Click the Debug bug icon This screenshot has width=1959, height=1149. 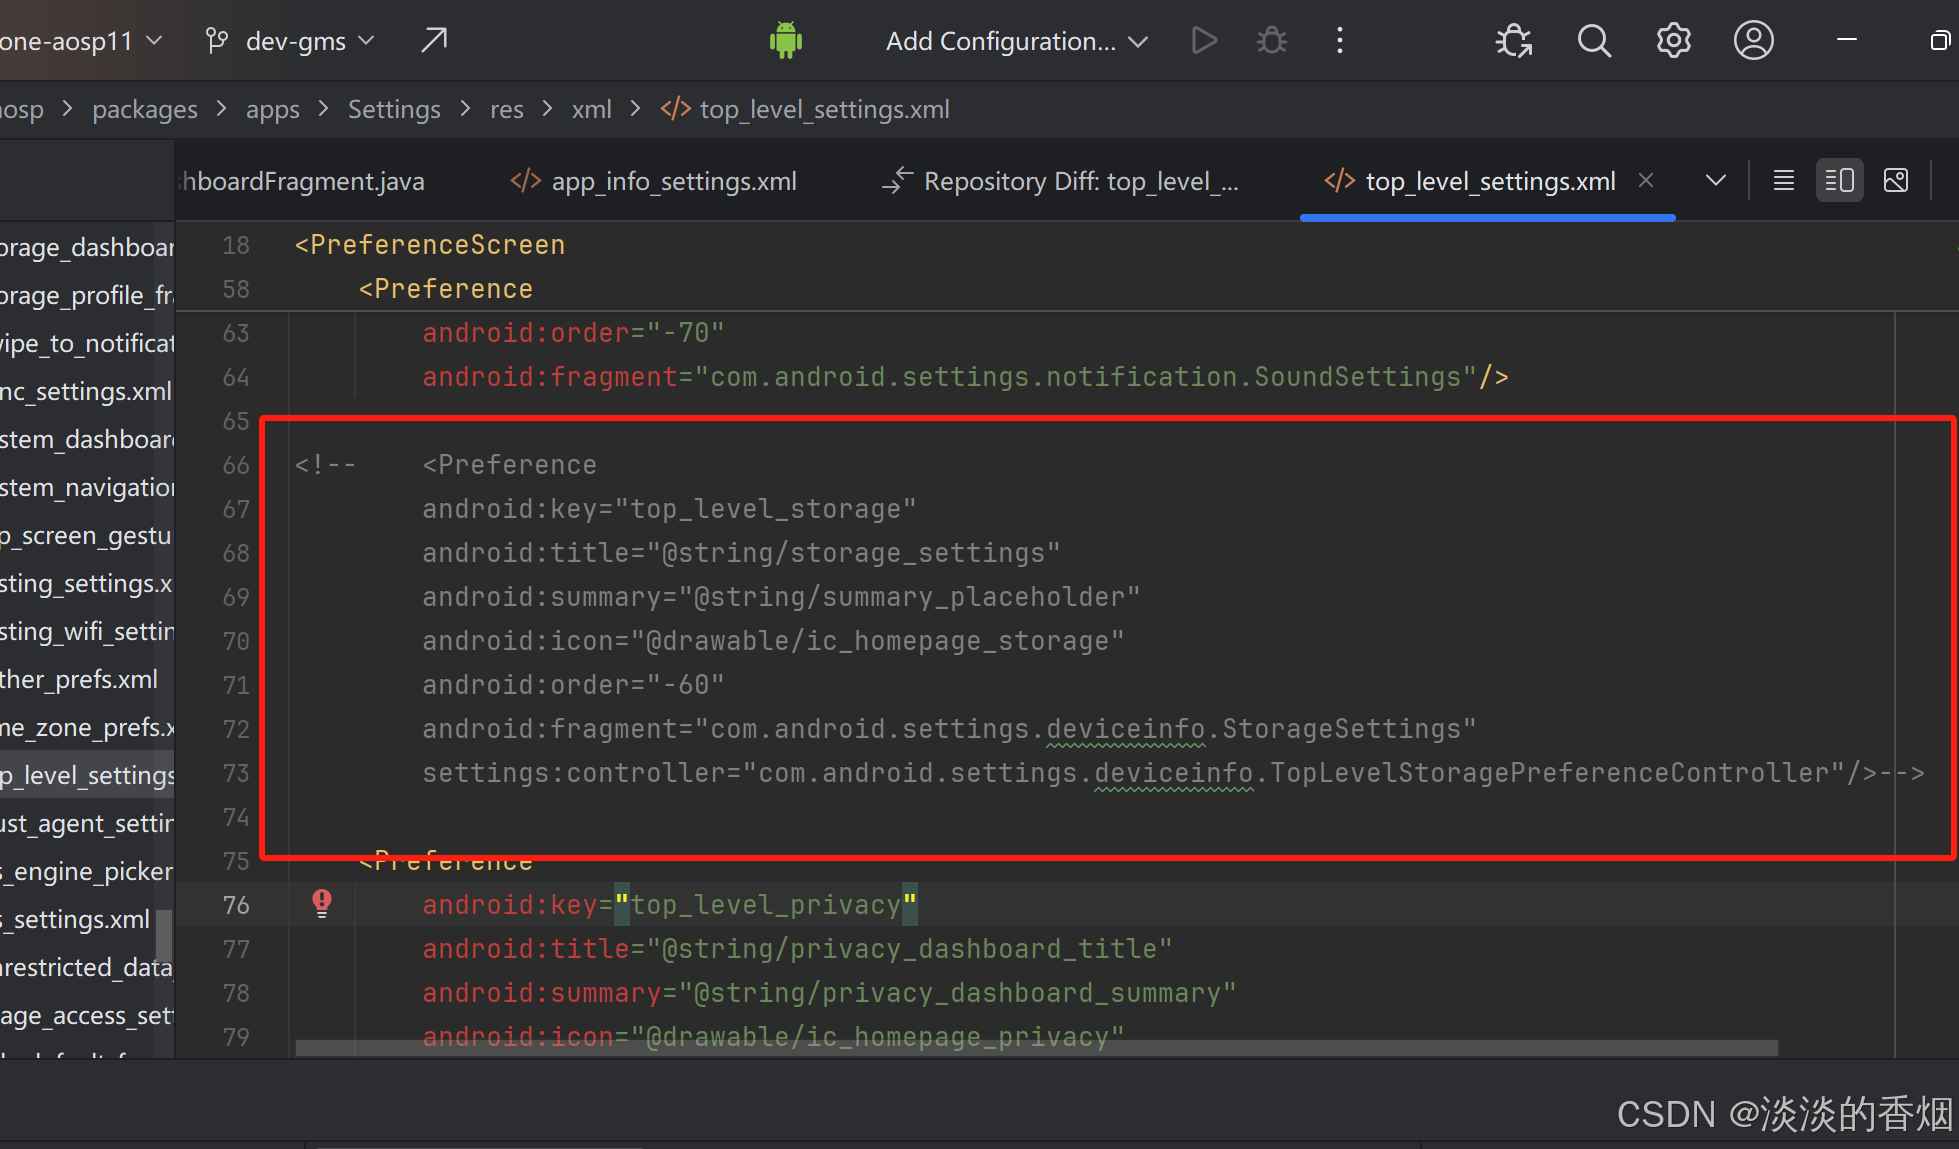tap(1271, 41)
